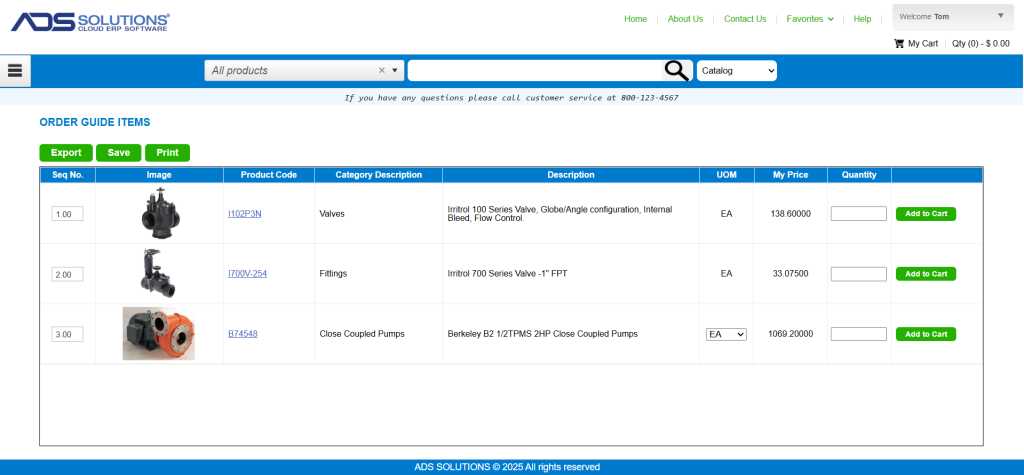This screenshot has width=1024, height=475.
Task: Open the My Cart link
Action: pos(923,44)
